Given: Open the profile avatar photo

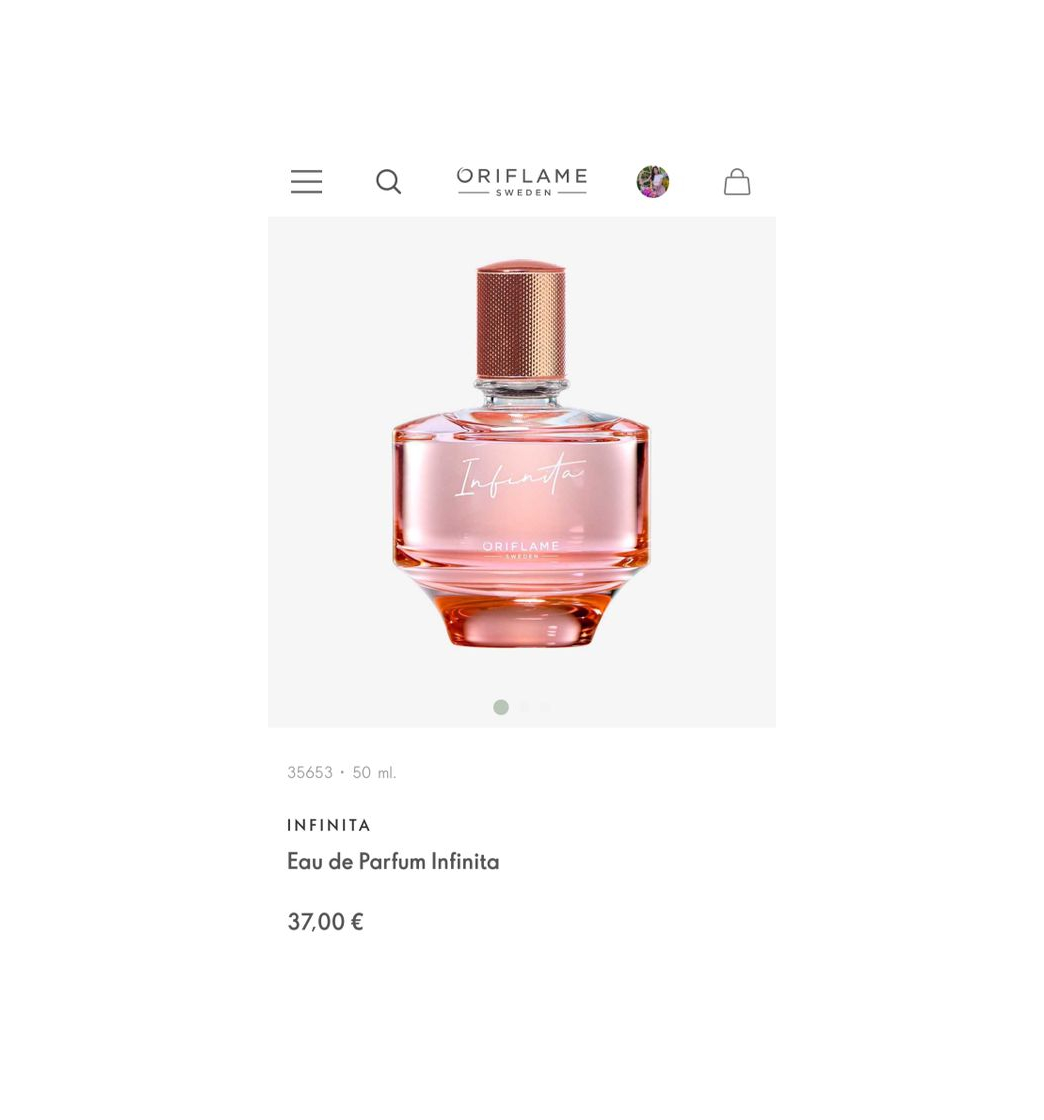Looking at the screenshot, I should pos(653,181).
